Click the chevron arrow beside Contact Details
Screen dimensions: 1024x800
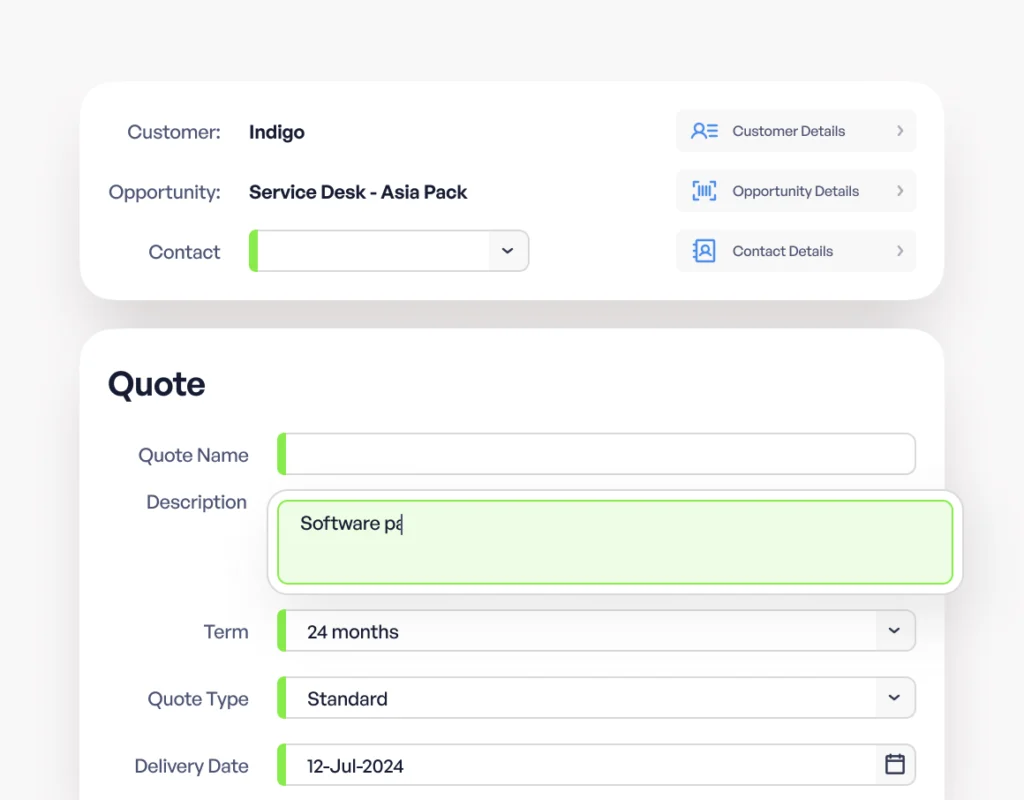(900, 251)
